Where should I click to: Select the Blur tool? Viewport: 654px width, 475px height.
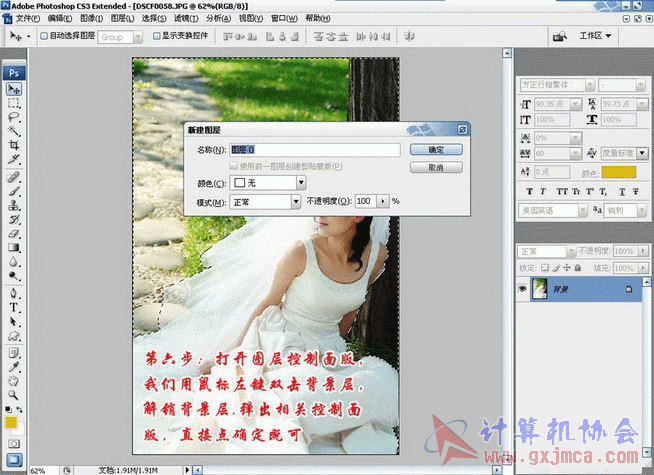pos(14,262)
